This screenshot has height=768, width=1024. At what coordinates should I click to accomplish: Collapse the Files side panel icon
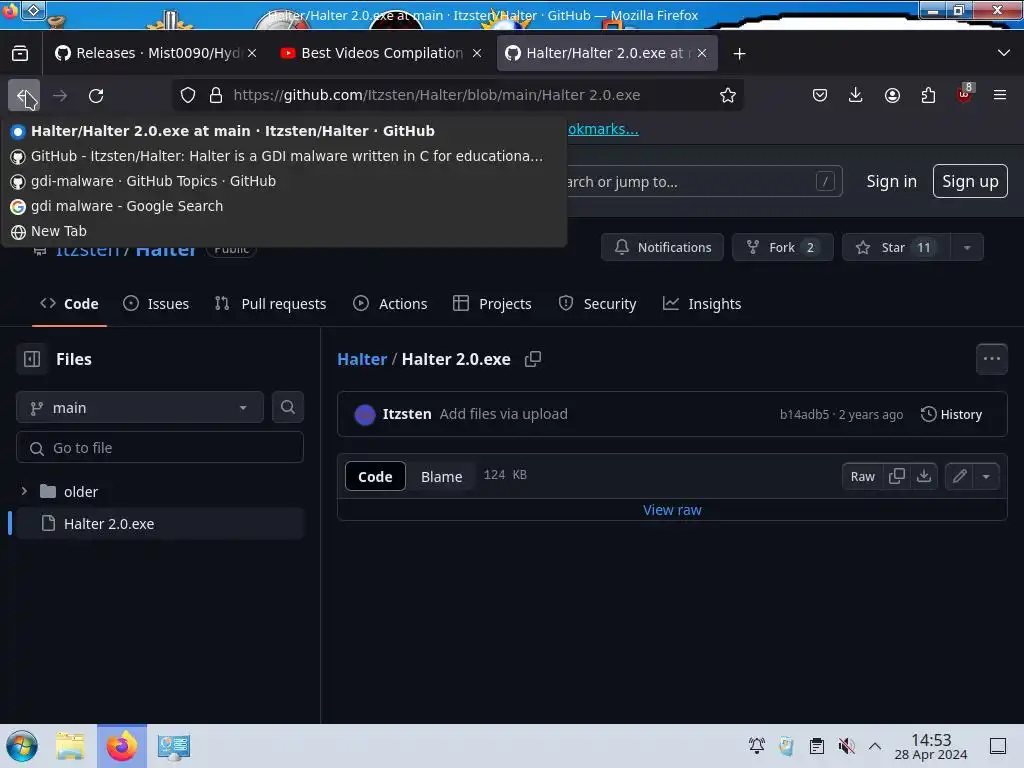click(32, 359)
